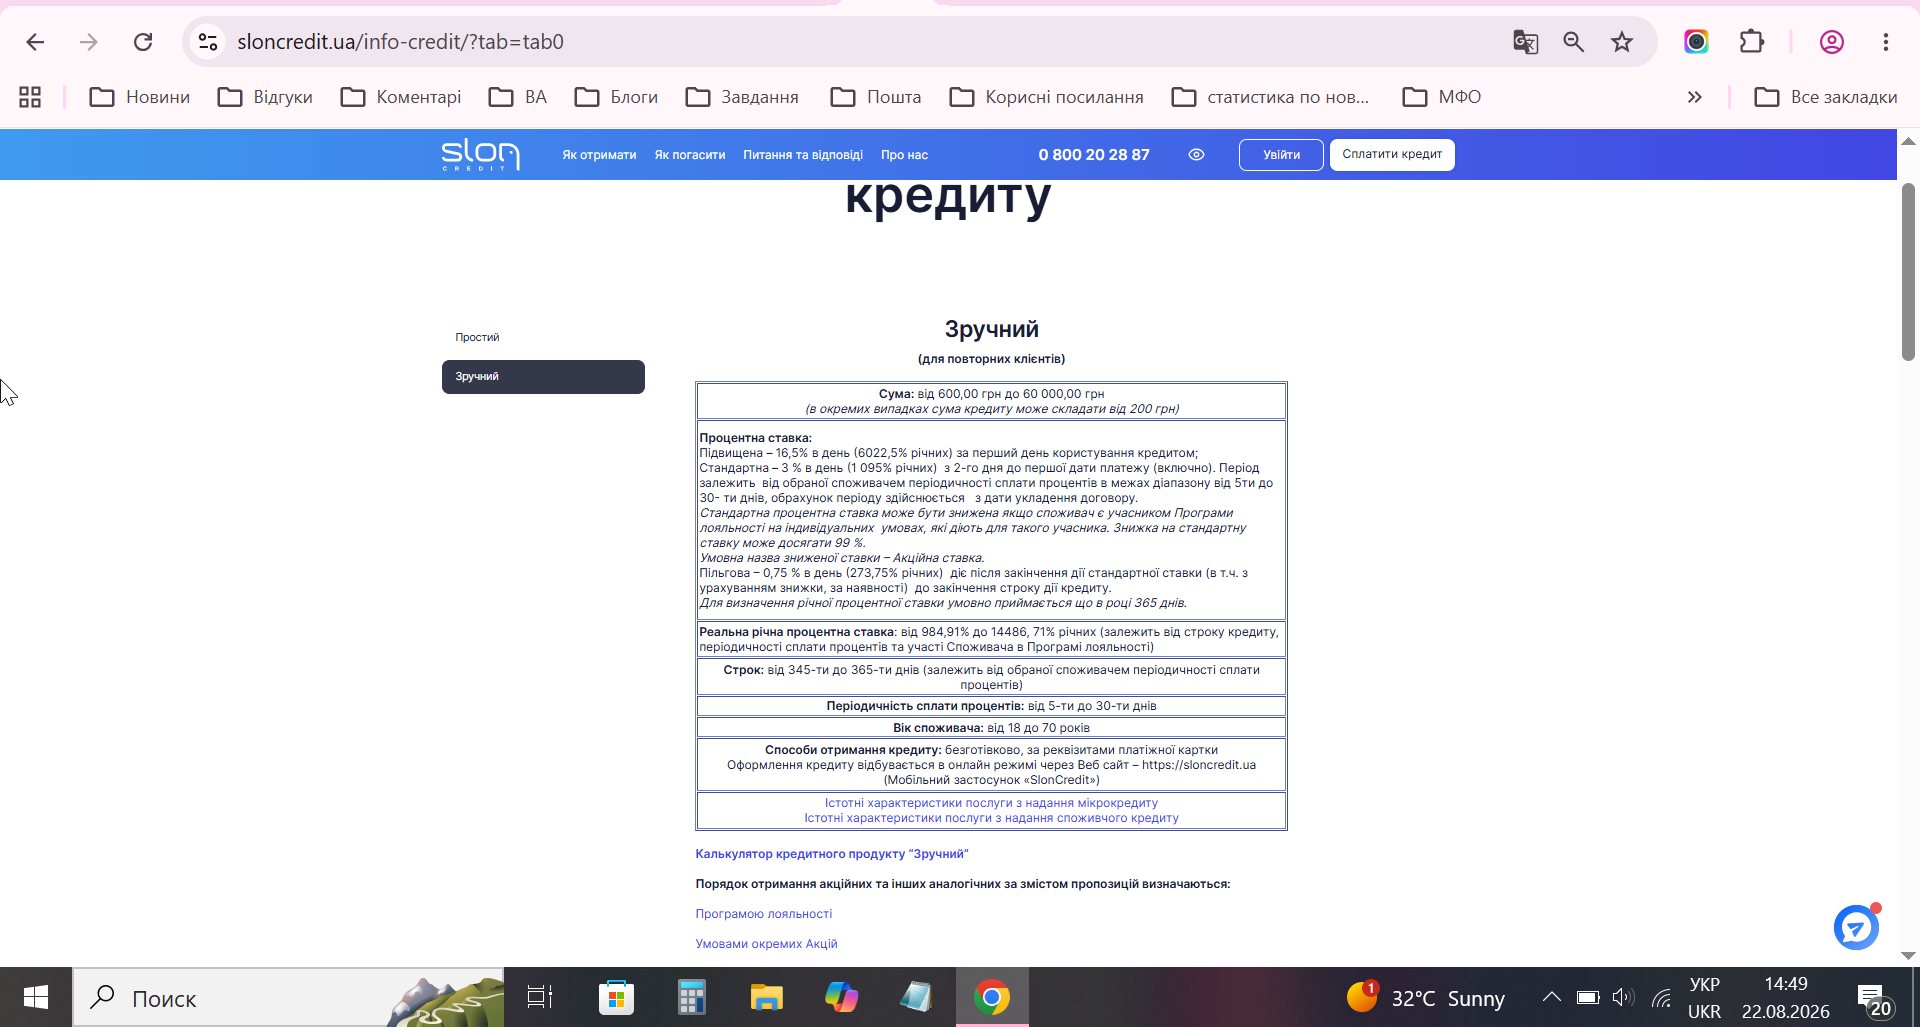Open the weather widget showing 32°C
This screenshot has width=1920, height=1027.
[1426, 997]
